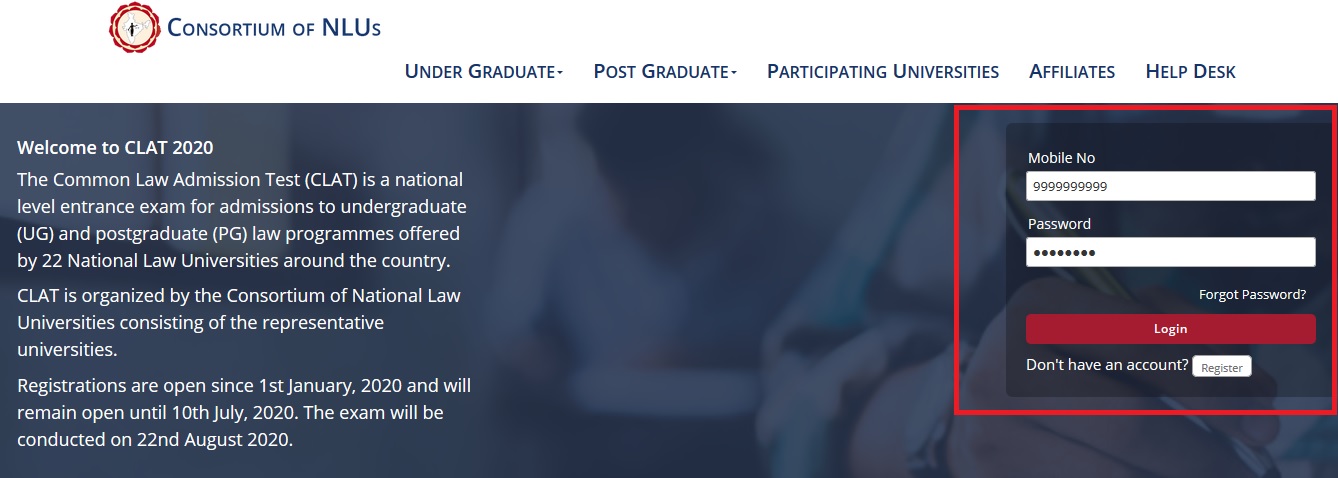Focus the Mobile No input field
Screen dimensions: 1338x478
click(x=1170, y=186)
